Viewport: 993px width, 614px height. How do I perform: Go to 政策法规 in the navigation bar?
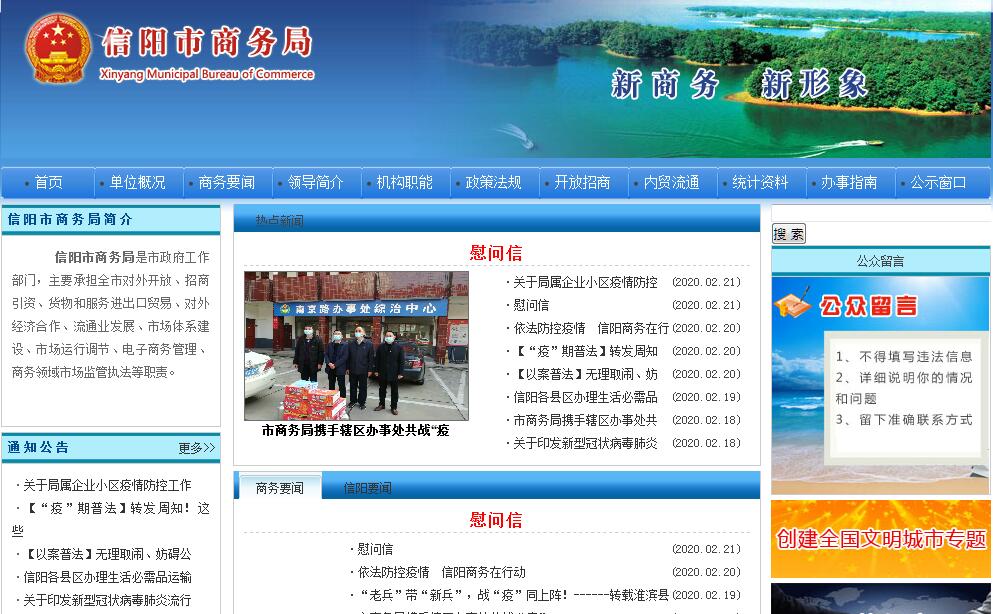tap(493, 183)
